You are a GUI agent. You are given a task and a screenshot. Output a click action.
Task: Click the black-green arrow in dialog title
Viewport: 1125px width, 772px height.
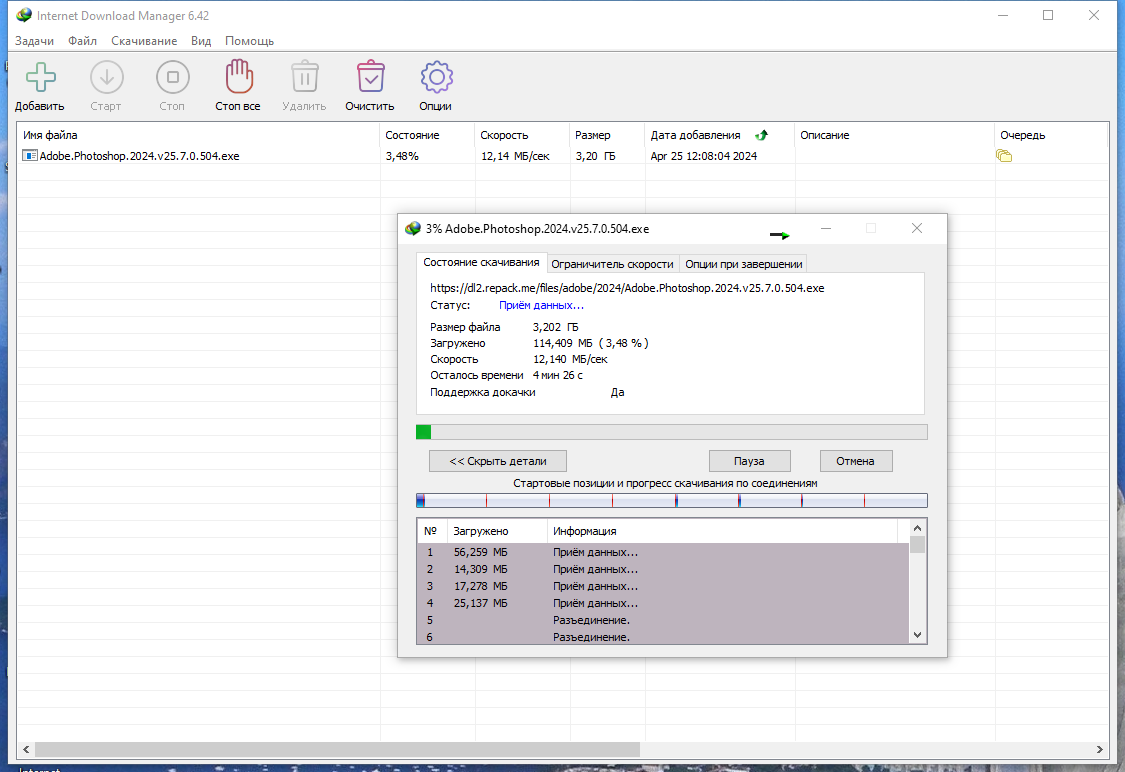(x=779, y=235)
